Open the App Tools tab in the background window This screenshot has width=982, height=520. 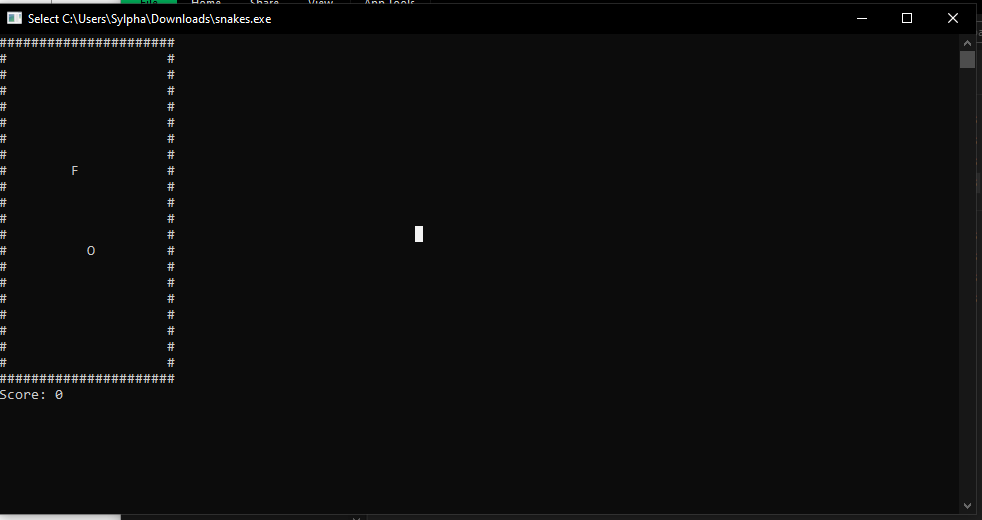pyautogui.click(x=390, y=3)
